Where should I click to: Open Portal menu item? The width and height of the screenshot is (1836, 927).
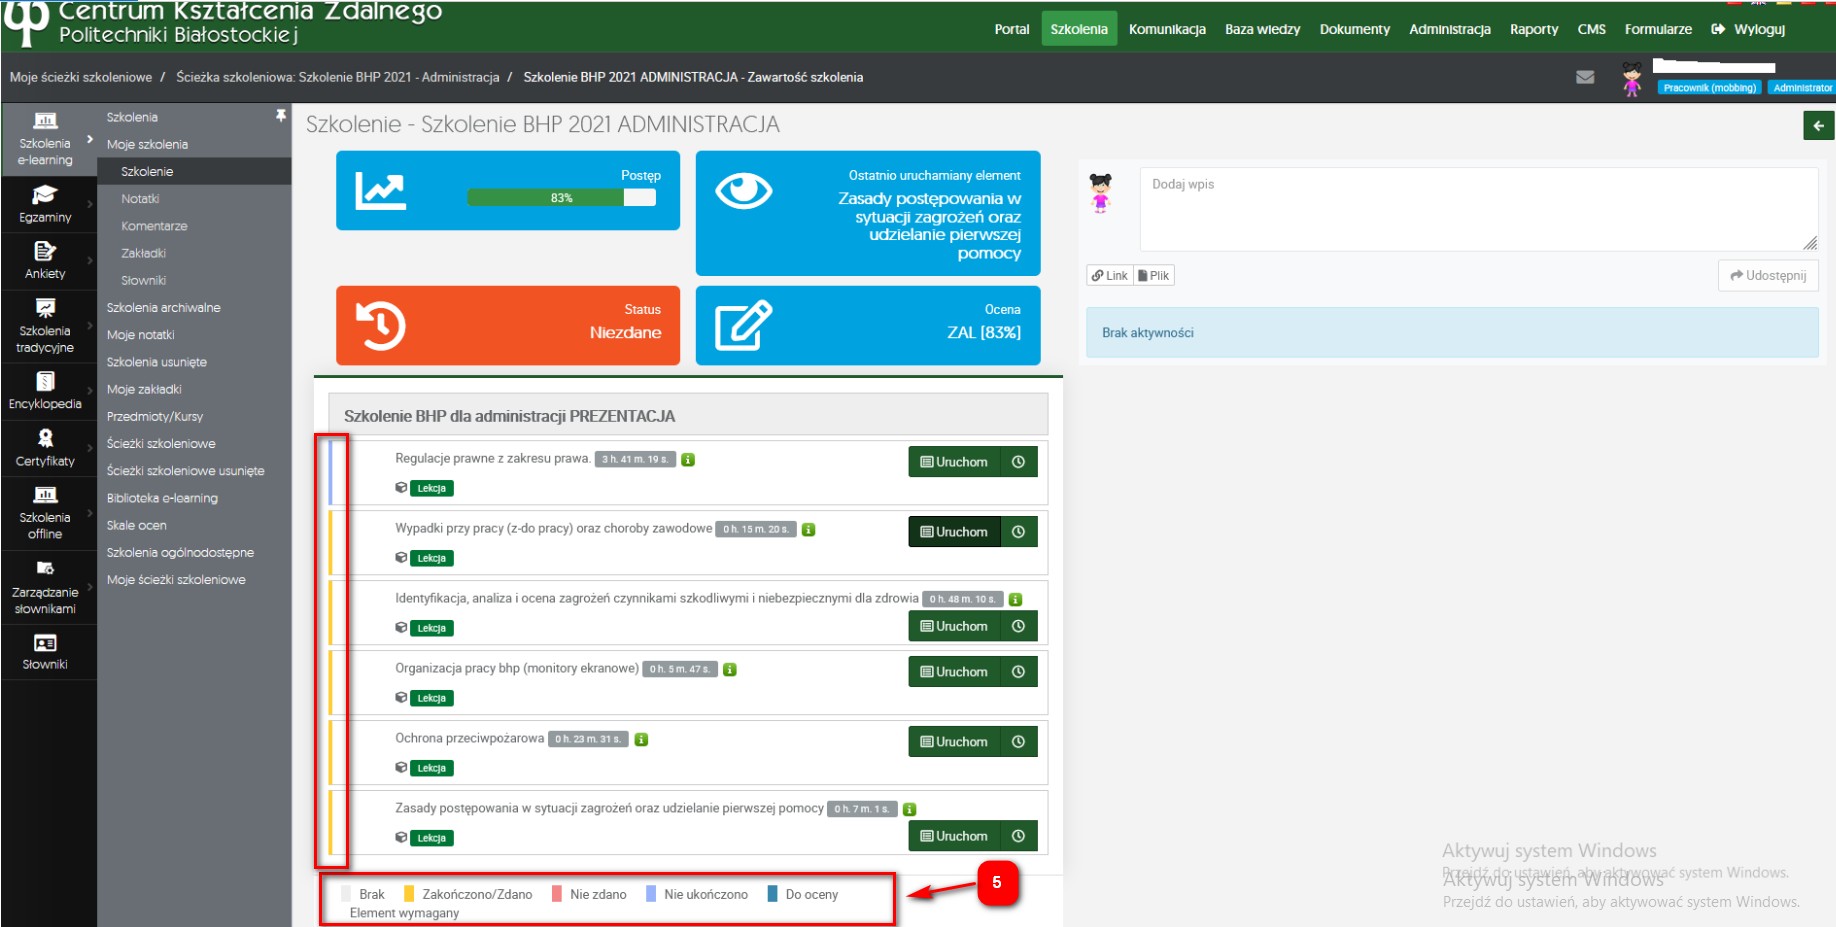tap(1012, 29)
